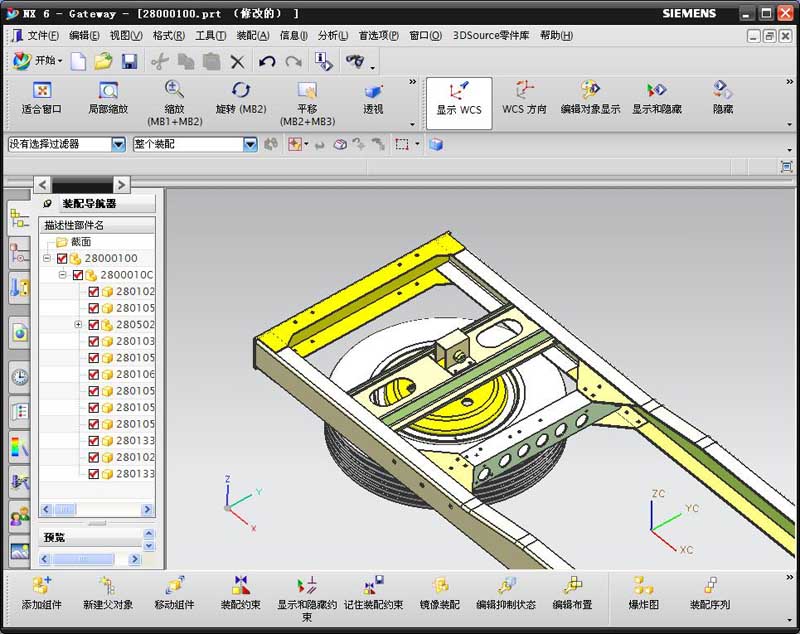
Task: Uncheck the 28000100 root assembly checkbox
Action: tap(62, 259)
